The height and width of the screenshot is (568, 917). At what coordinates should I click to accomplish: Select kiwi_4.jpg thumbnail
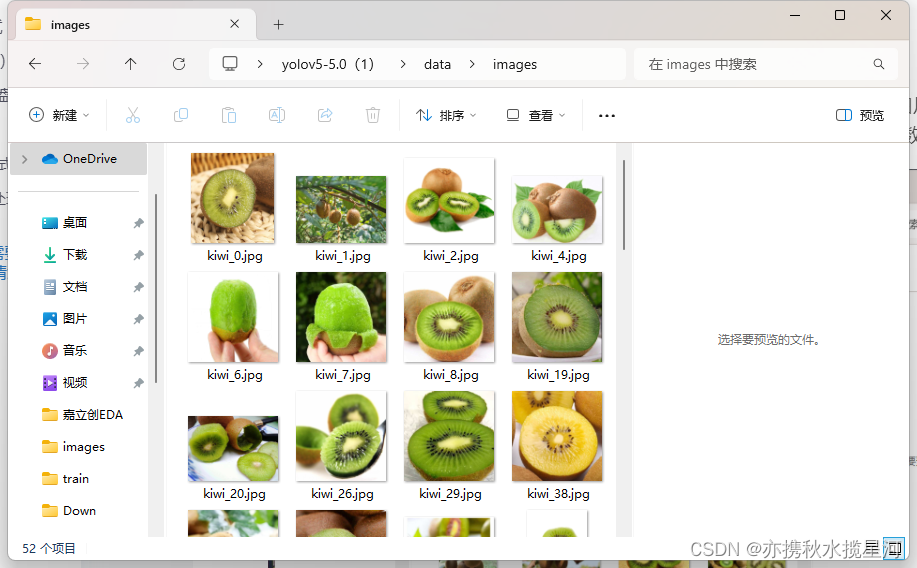(557, 209)
